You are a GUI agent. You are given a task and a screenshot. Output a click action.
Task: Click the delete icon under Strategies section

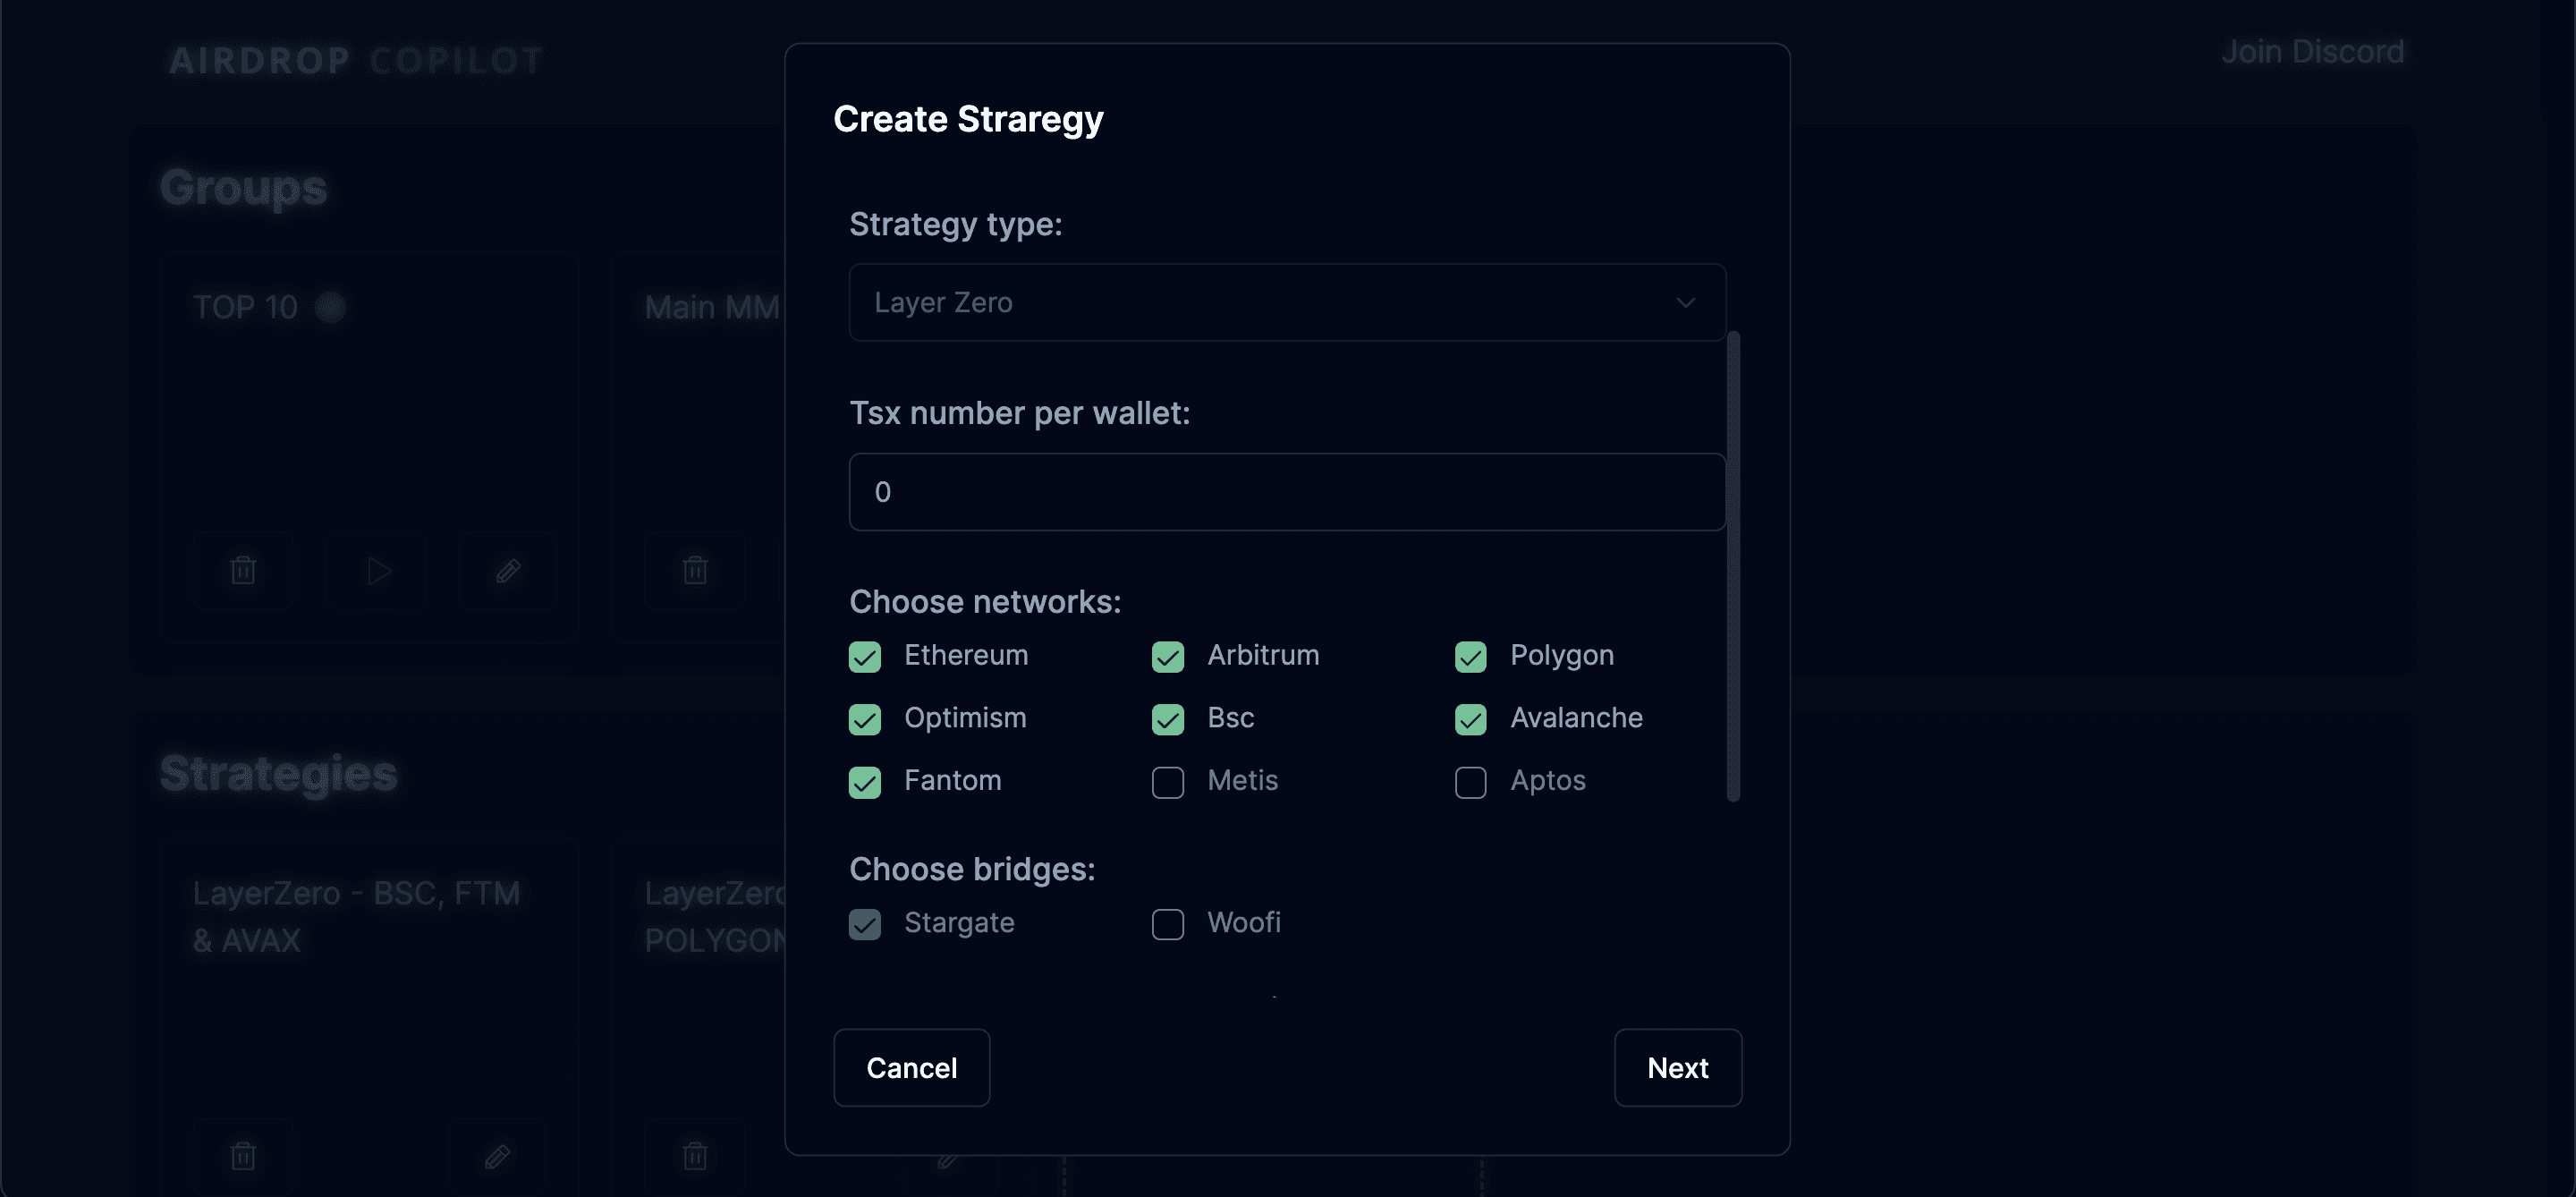pos(243,1156)
